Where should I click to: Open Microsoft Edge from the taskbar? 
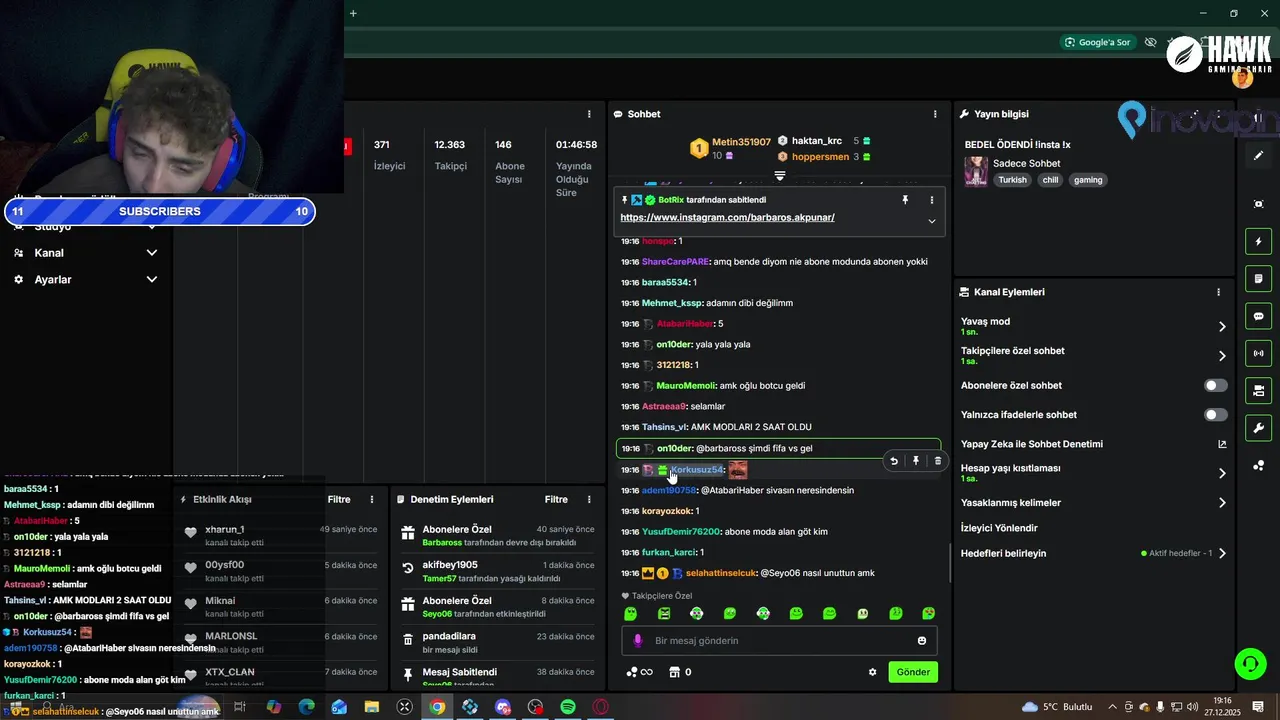(306, 707)
